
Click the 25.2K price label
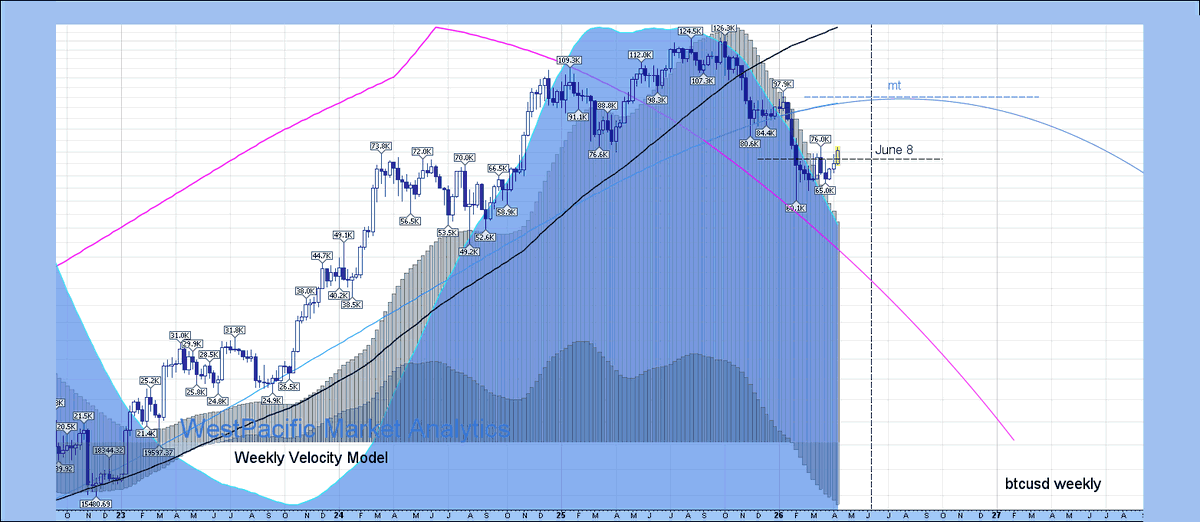point(149,380)
